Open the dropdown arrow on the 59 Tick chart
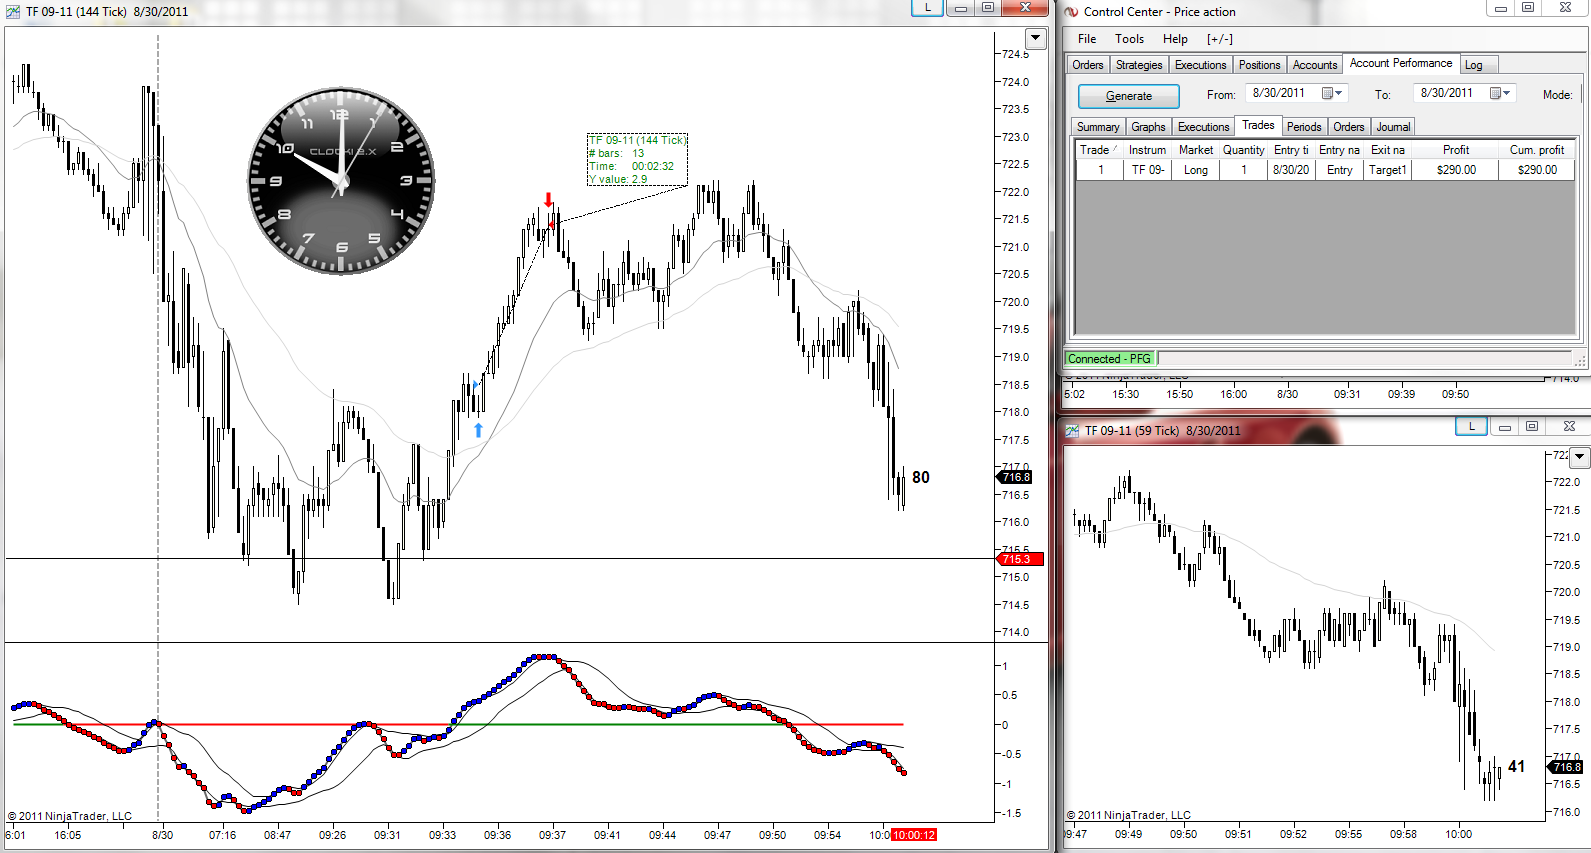The height and width of the screenshot is (853, 1591). [1580, 457]
